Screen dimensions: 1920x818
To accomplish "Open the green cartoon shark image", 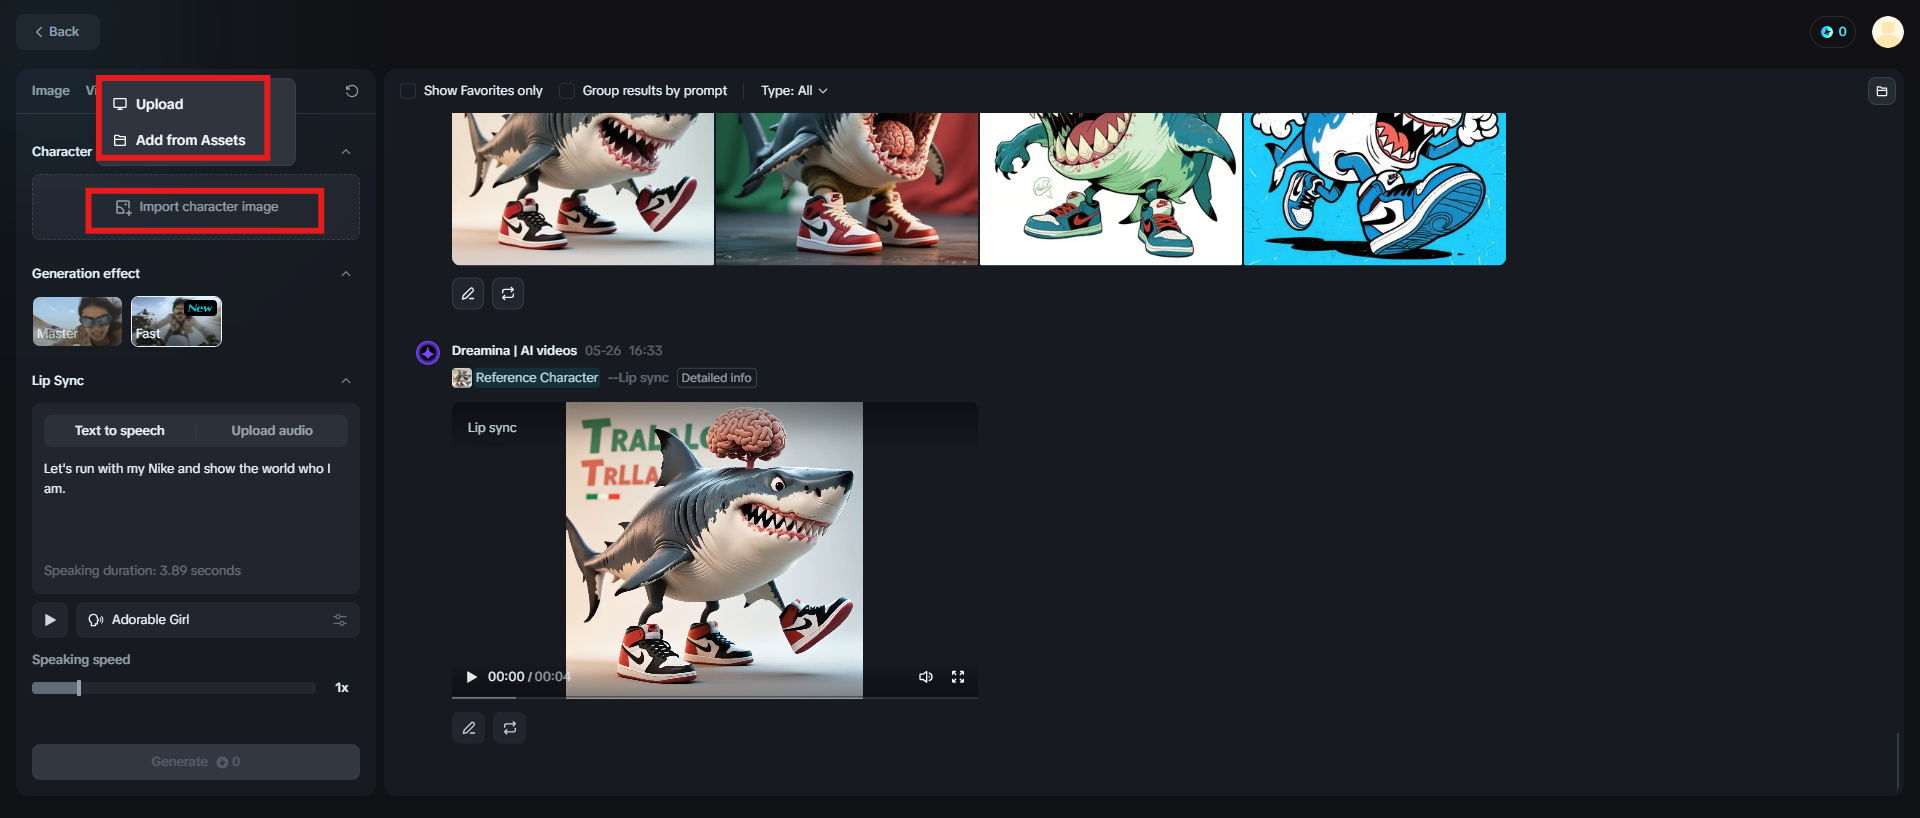I will click(1111, 188).
